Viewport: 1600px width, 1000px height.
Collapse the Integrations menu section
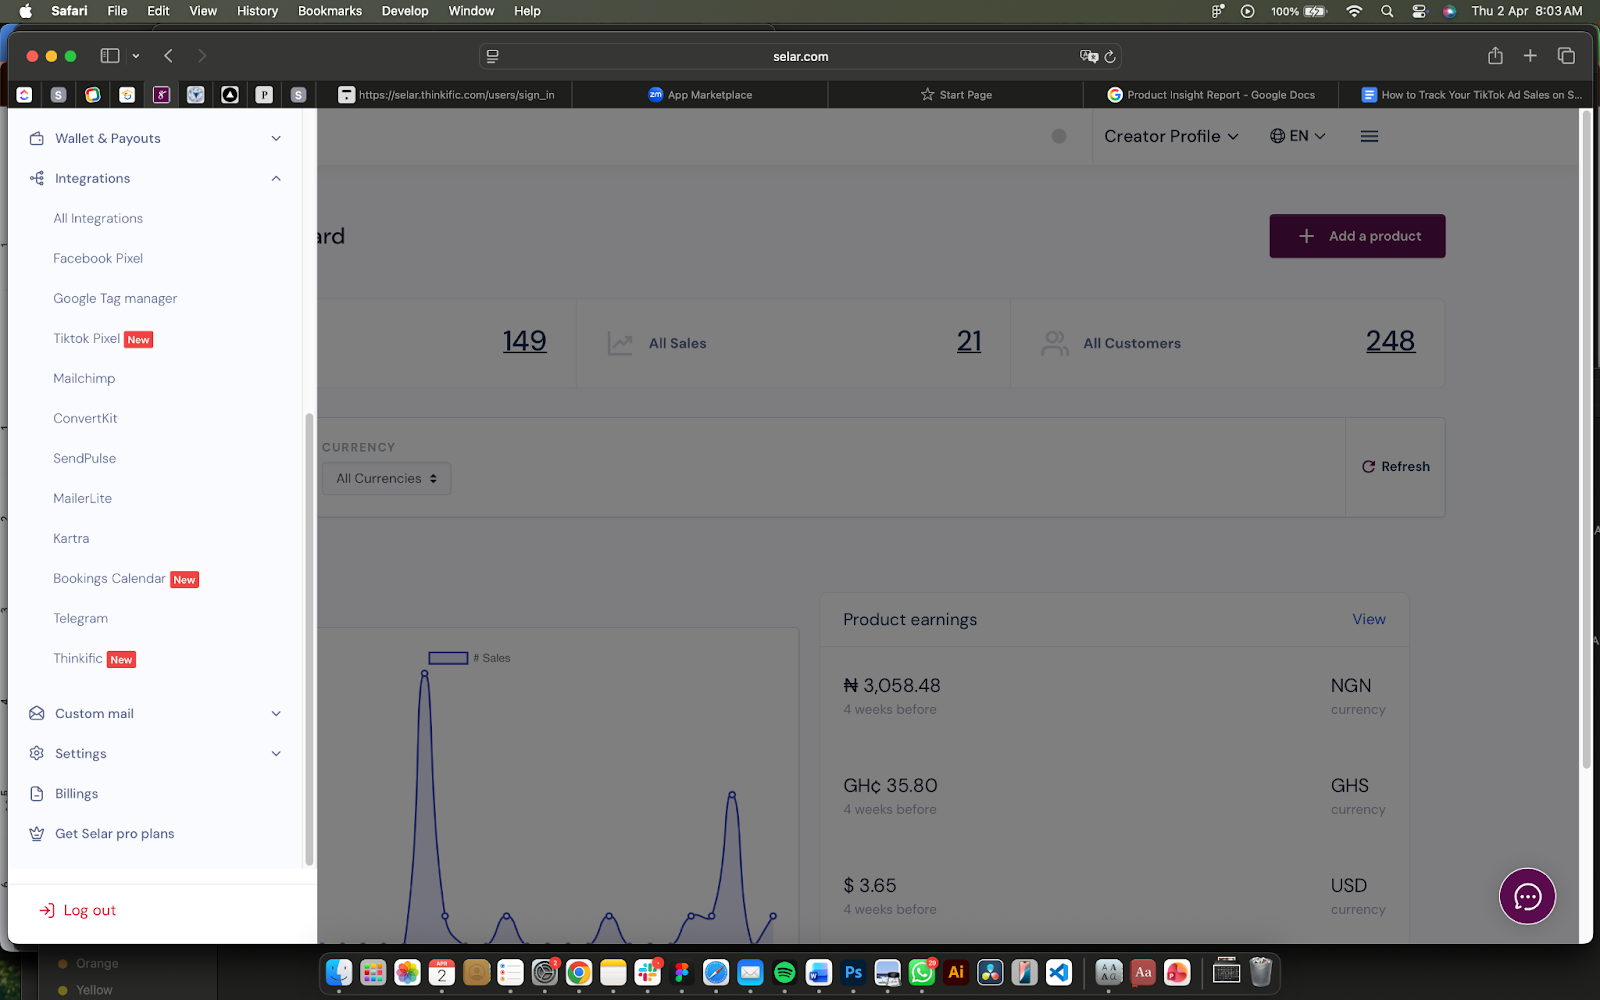click(276, 178)
